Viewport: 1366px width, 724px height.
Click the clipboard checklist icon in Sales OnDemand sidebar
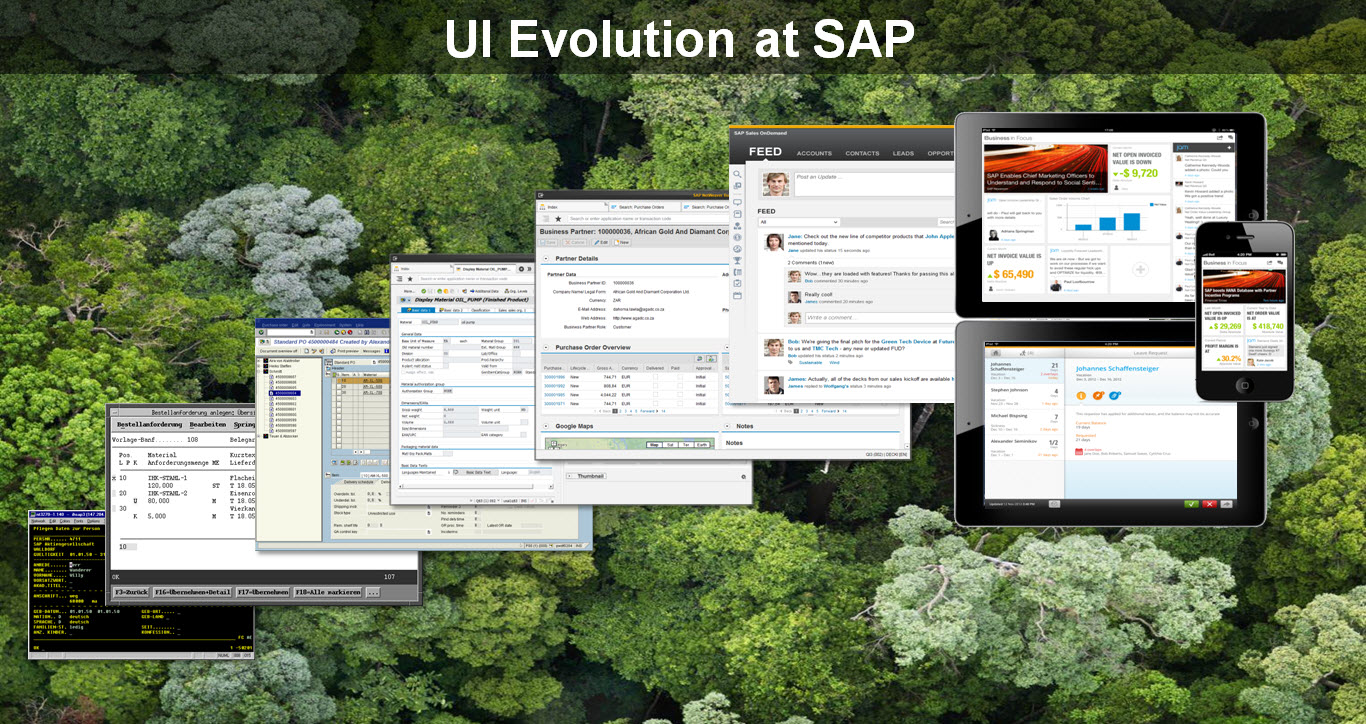pos(737,283)
